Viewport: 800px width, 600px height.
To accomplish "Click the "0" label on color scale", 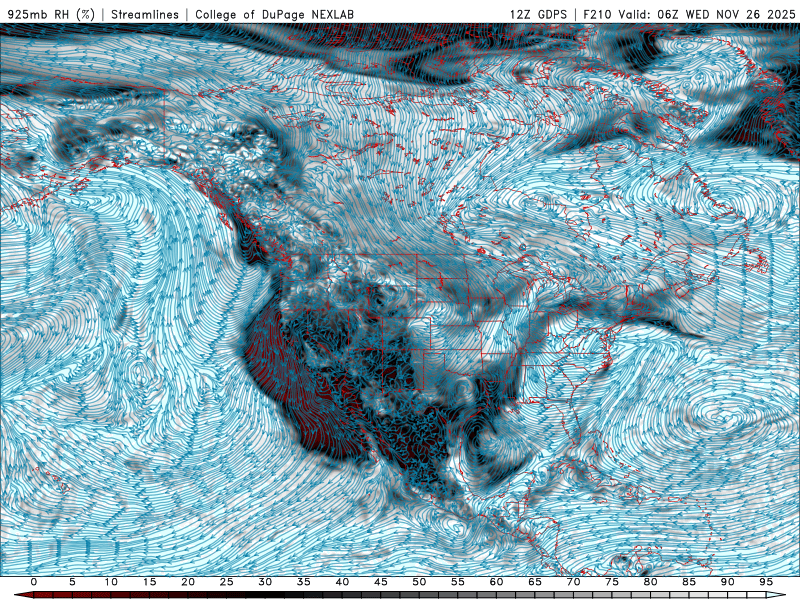I will pyautogui.click(x=34, y=582).
